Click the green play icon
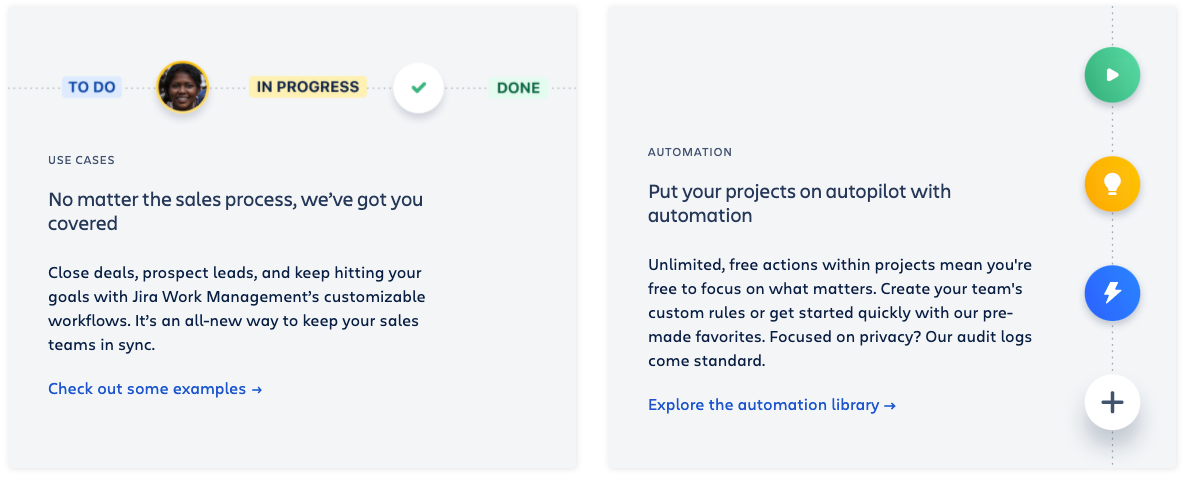Image resolution: width=1184 pixels, height=480 pixels. 1112,75
